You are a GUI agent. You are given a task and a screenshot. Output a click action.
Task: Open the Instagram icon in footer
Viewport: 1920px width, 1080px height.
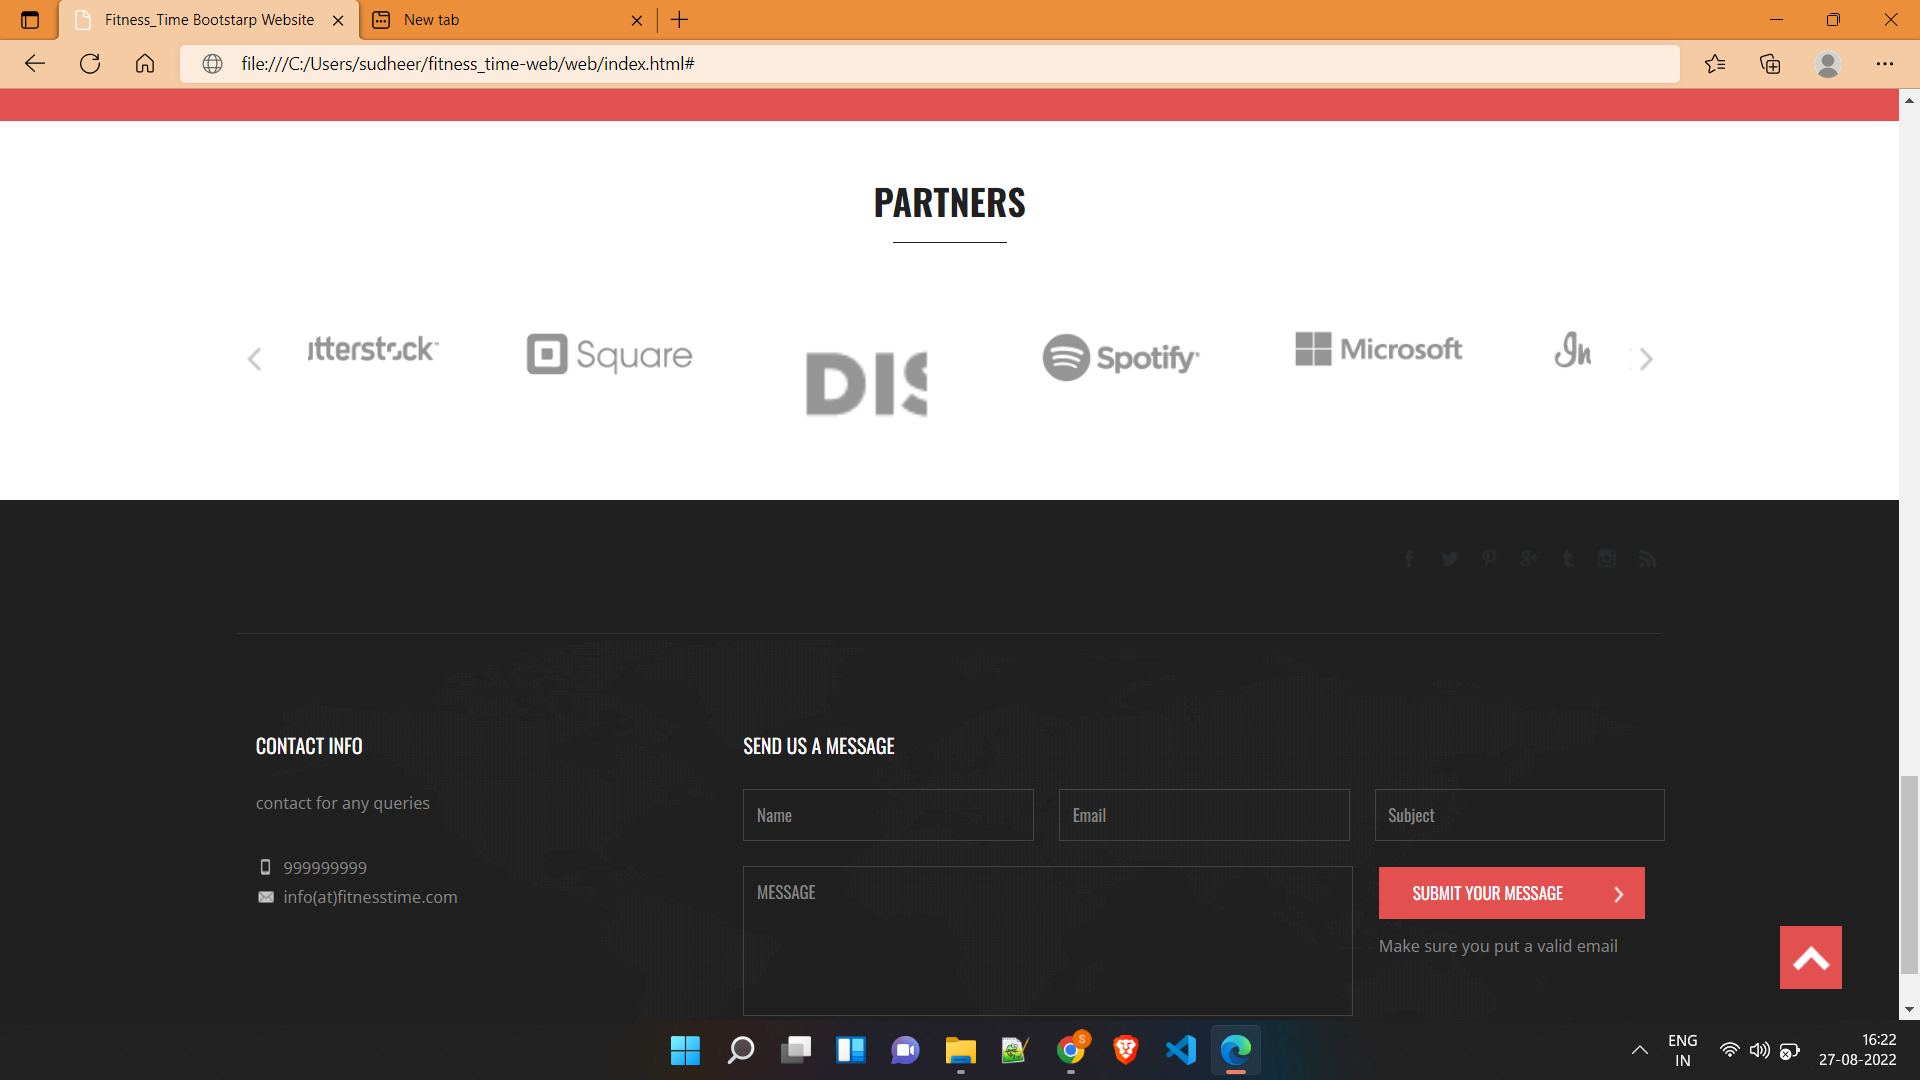click(x=1607, y=559)
